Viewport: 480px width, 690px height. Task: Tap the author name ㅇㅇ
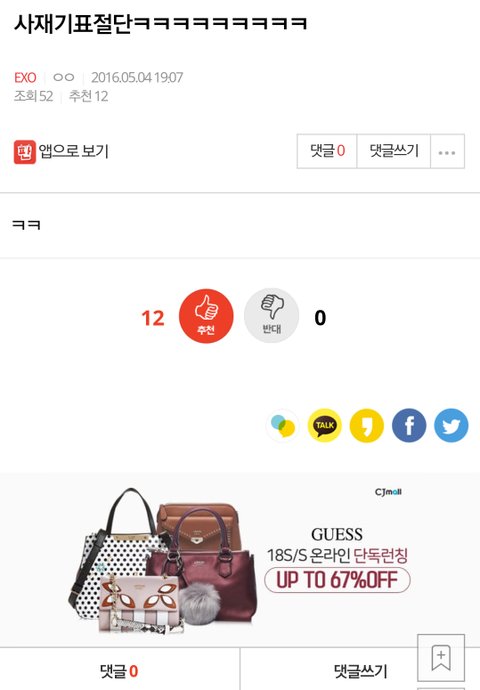(64, 77)
